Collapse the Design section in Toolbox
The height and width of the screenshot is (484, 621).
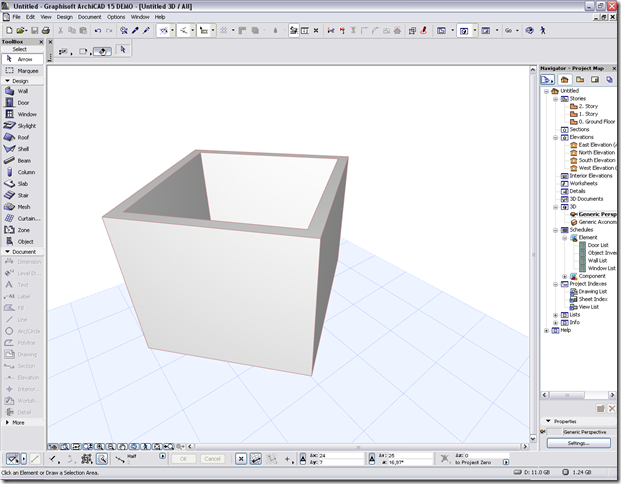tap(7, 81)
